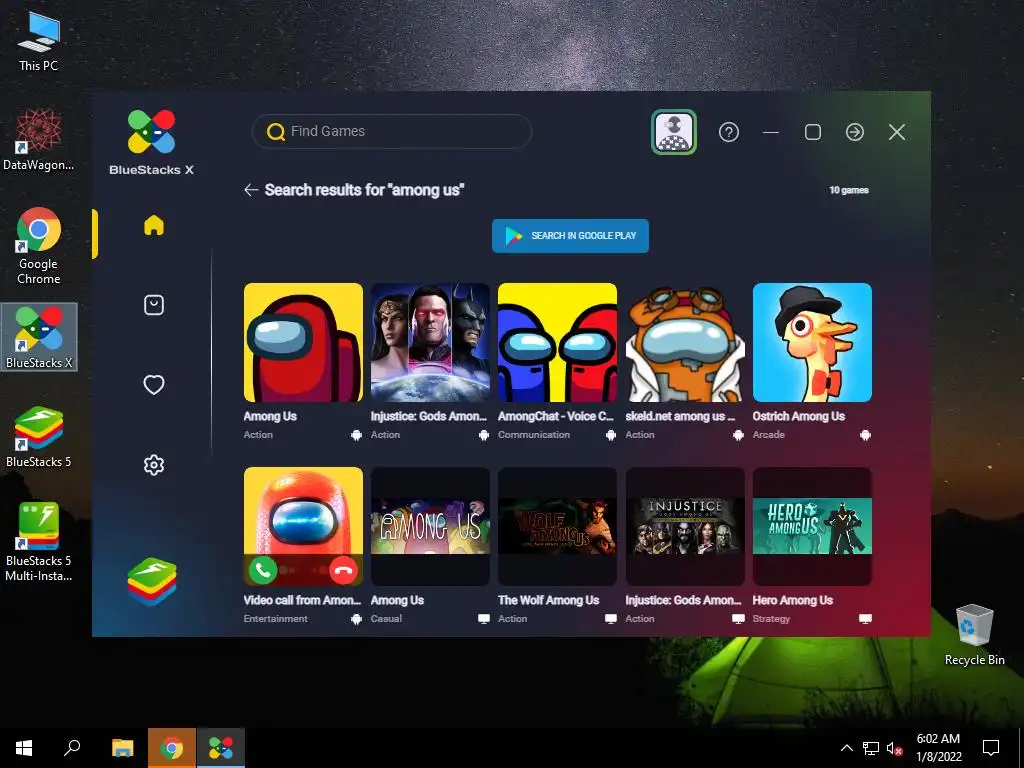
Task: Click the Android icon under Video call from Among Us
Action: (356, 619)
